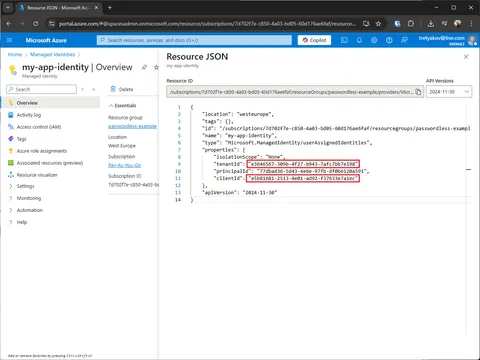
Task: Collapse the Essentials section
Action: click(x=122, y=106)
